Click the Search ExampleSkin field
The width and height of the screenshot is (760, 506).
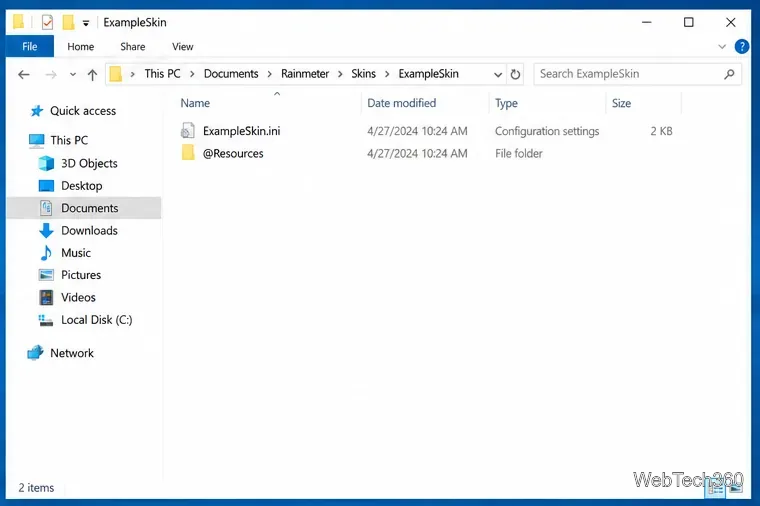[x=637, y=74]
